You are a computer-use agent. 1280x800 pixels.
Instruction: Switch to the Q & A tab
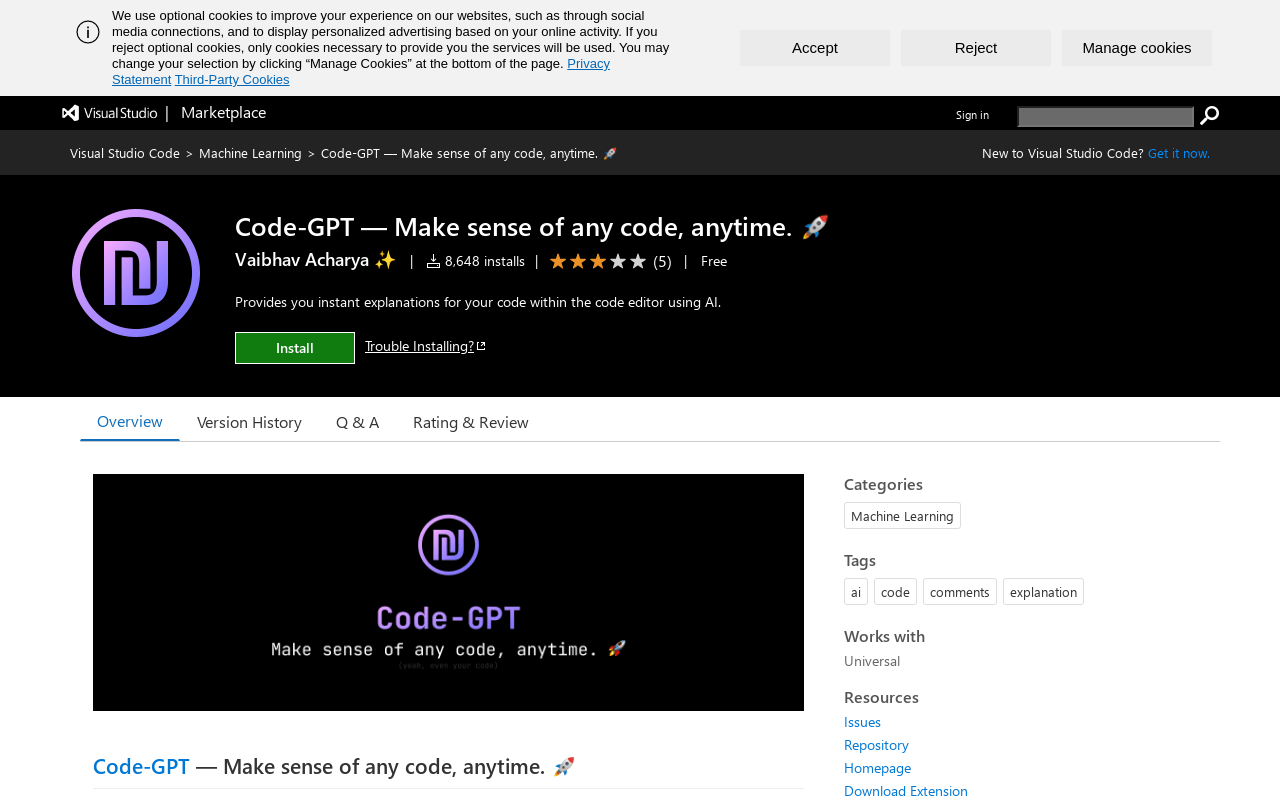(357, 422)
